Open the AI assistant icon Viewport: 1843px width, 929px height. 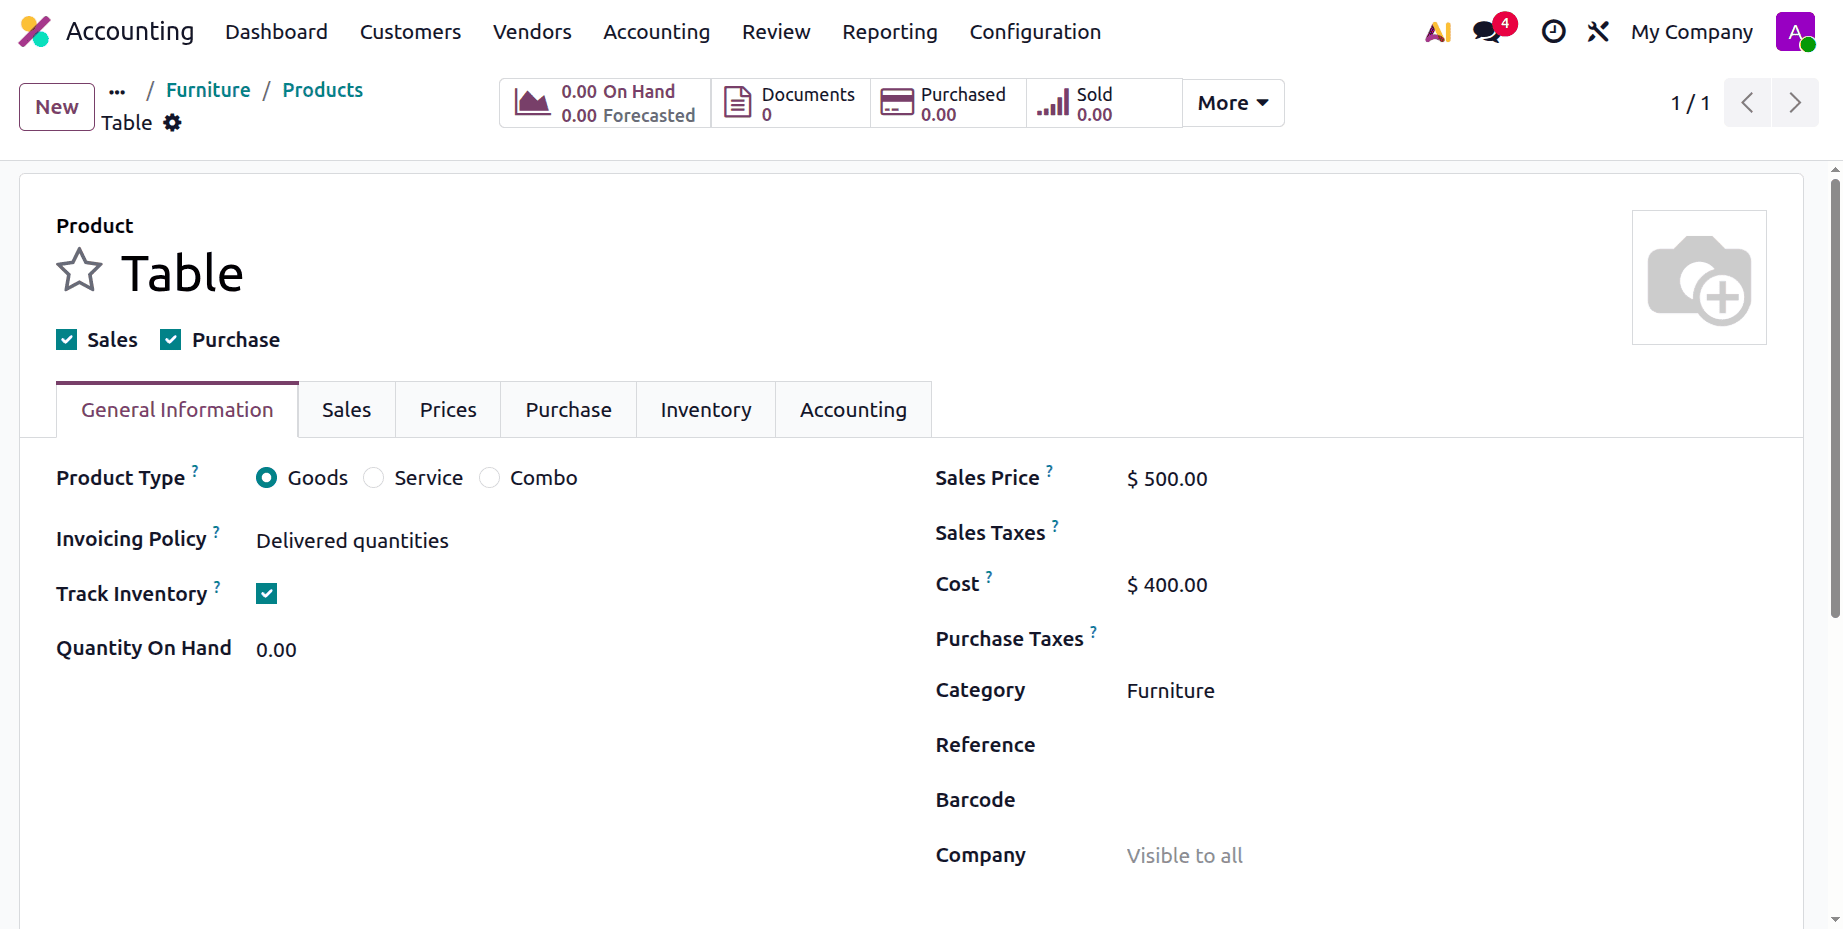[1438, 32]
